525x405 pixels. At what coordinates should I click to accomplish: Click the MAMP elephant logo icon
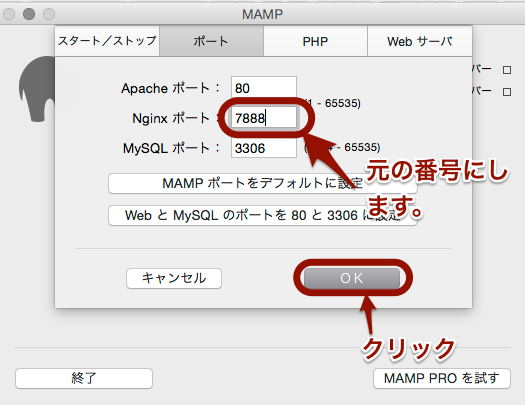tap(37, 89)
